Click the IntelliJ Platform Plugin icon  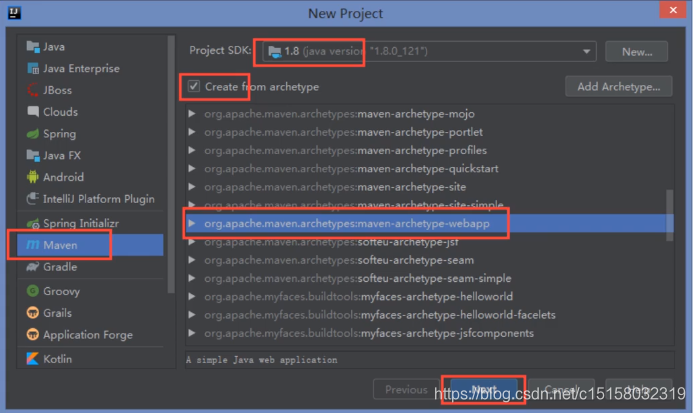coord(33,199)
